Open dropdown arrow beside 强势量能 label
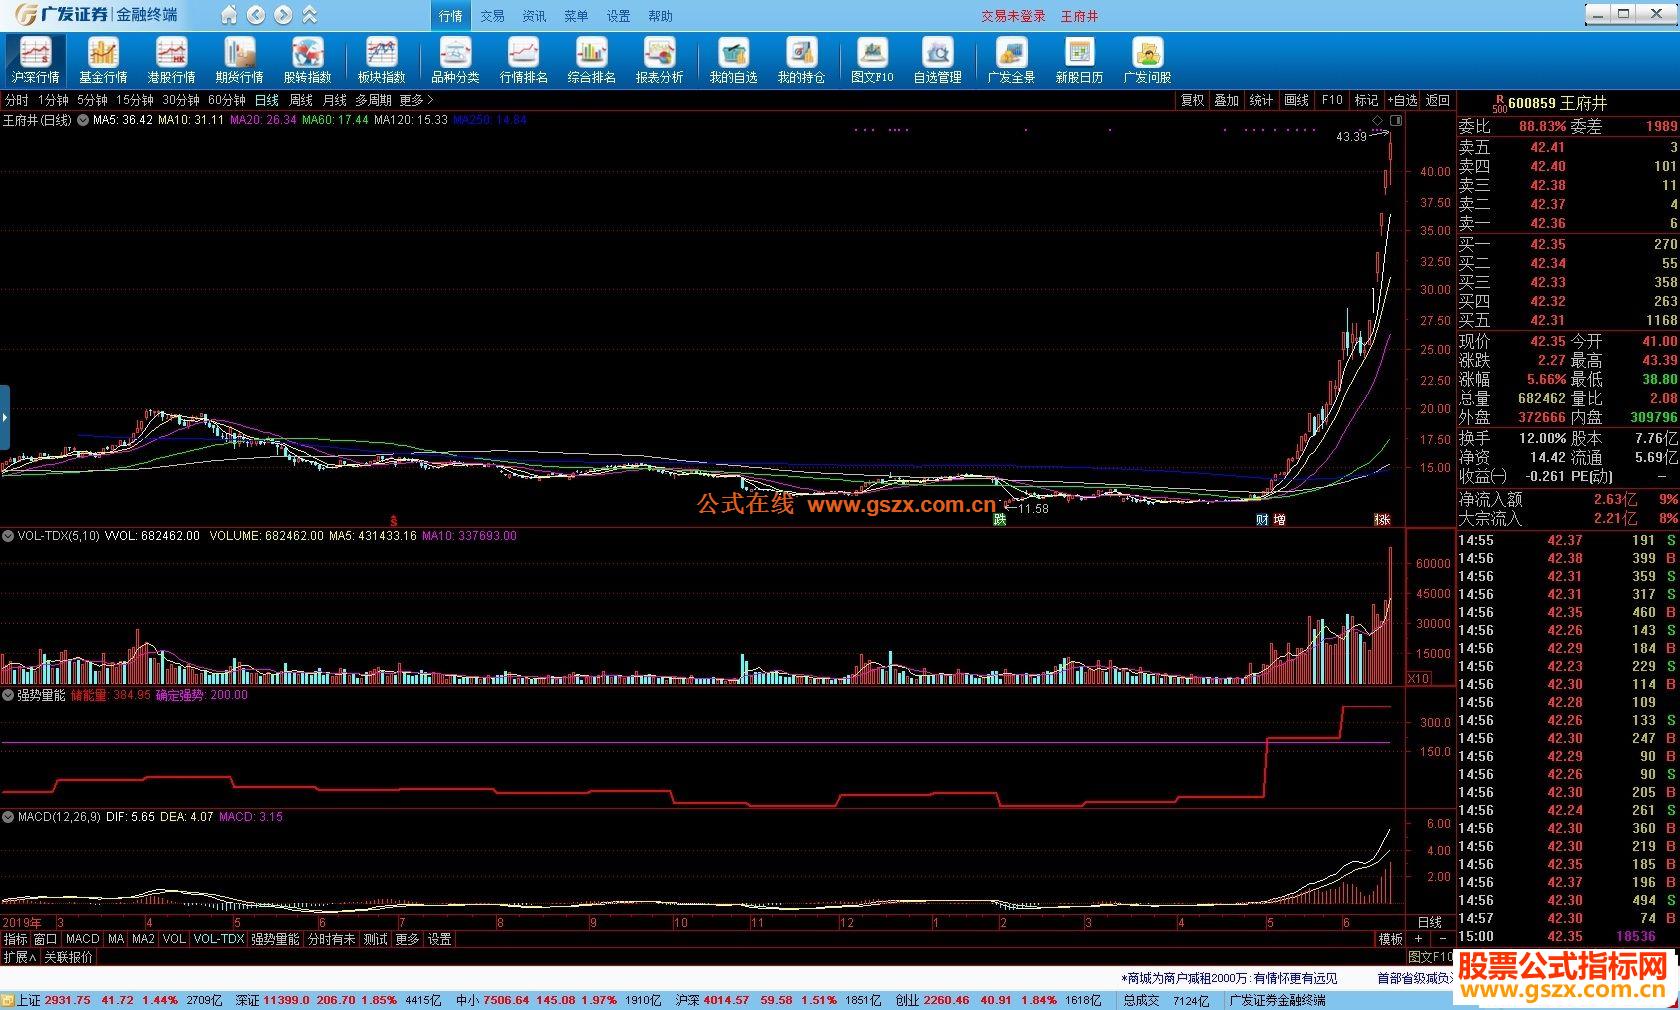This screenshot has height=1010, width=1680. pos(8,695)
